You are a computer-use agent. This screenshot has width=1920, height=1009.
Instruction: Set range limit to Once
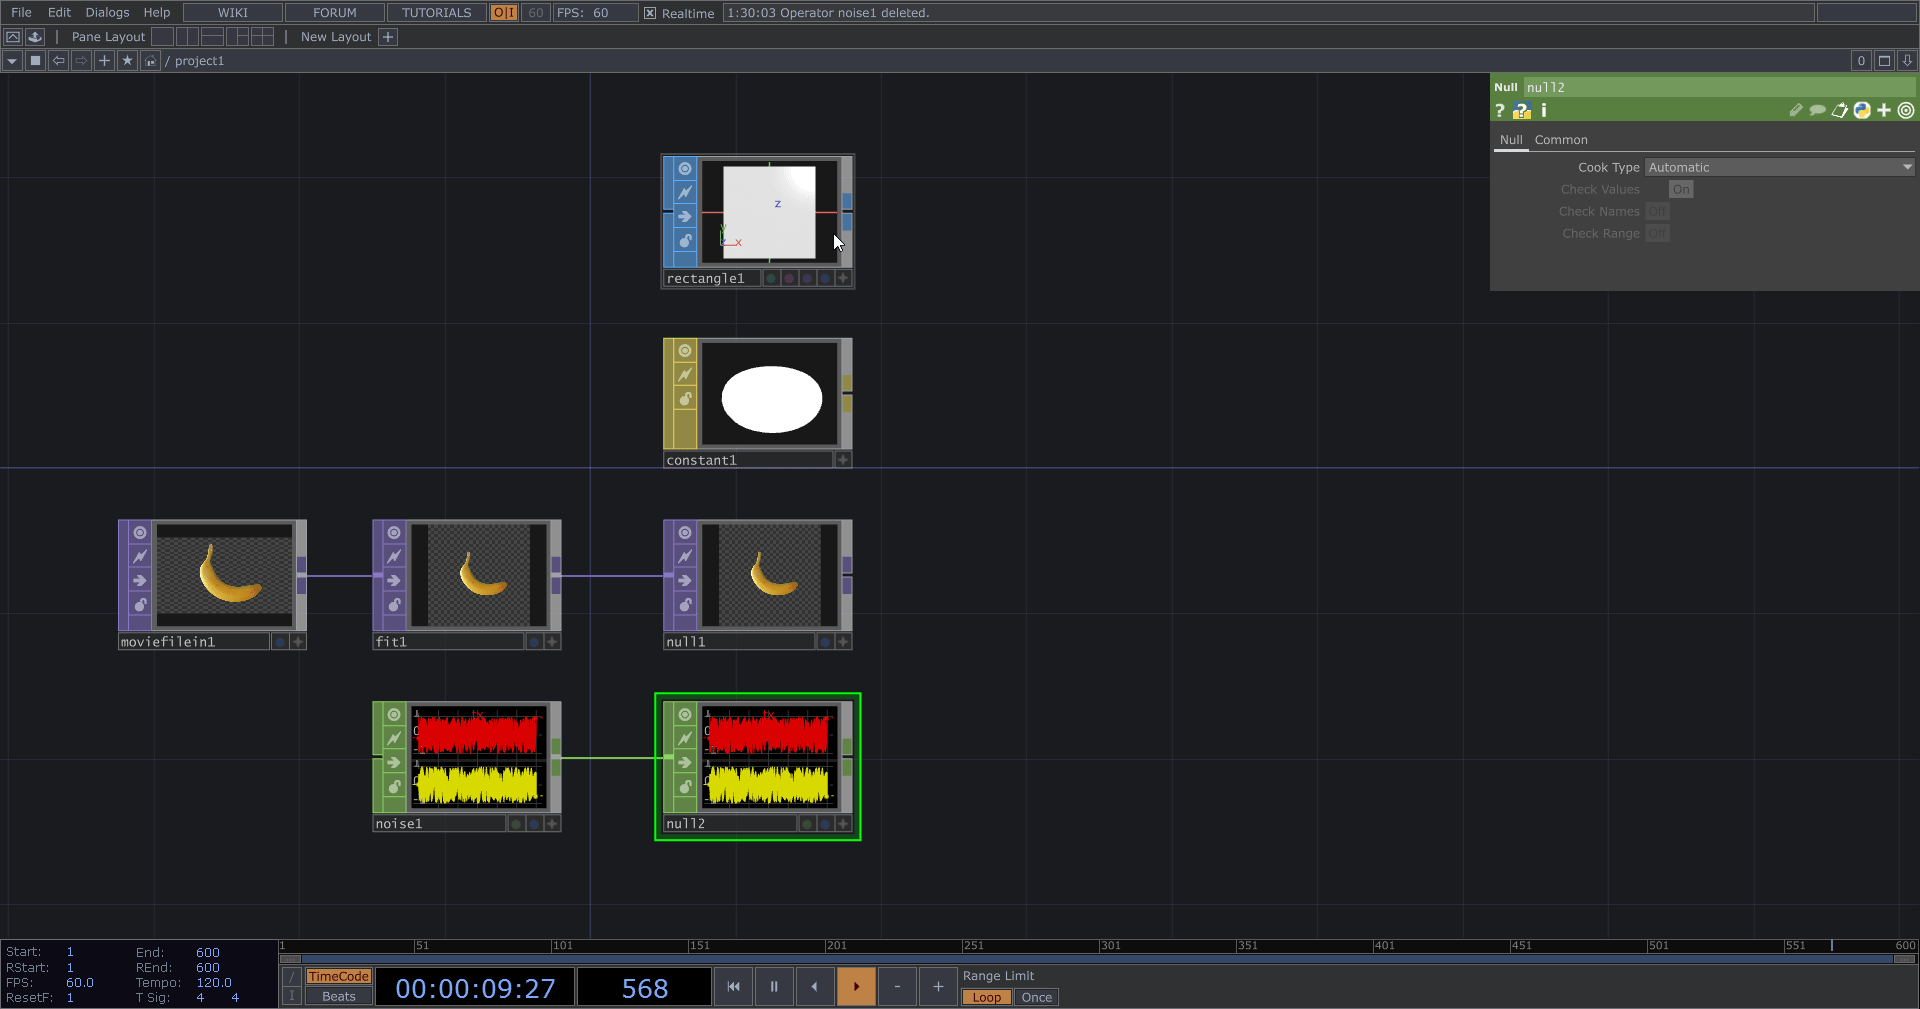pyautogui.click(x=1036, y=997)
